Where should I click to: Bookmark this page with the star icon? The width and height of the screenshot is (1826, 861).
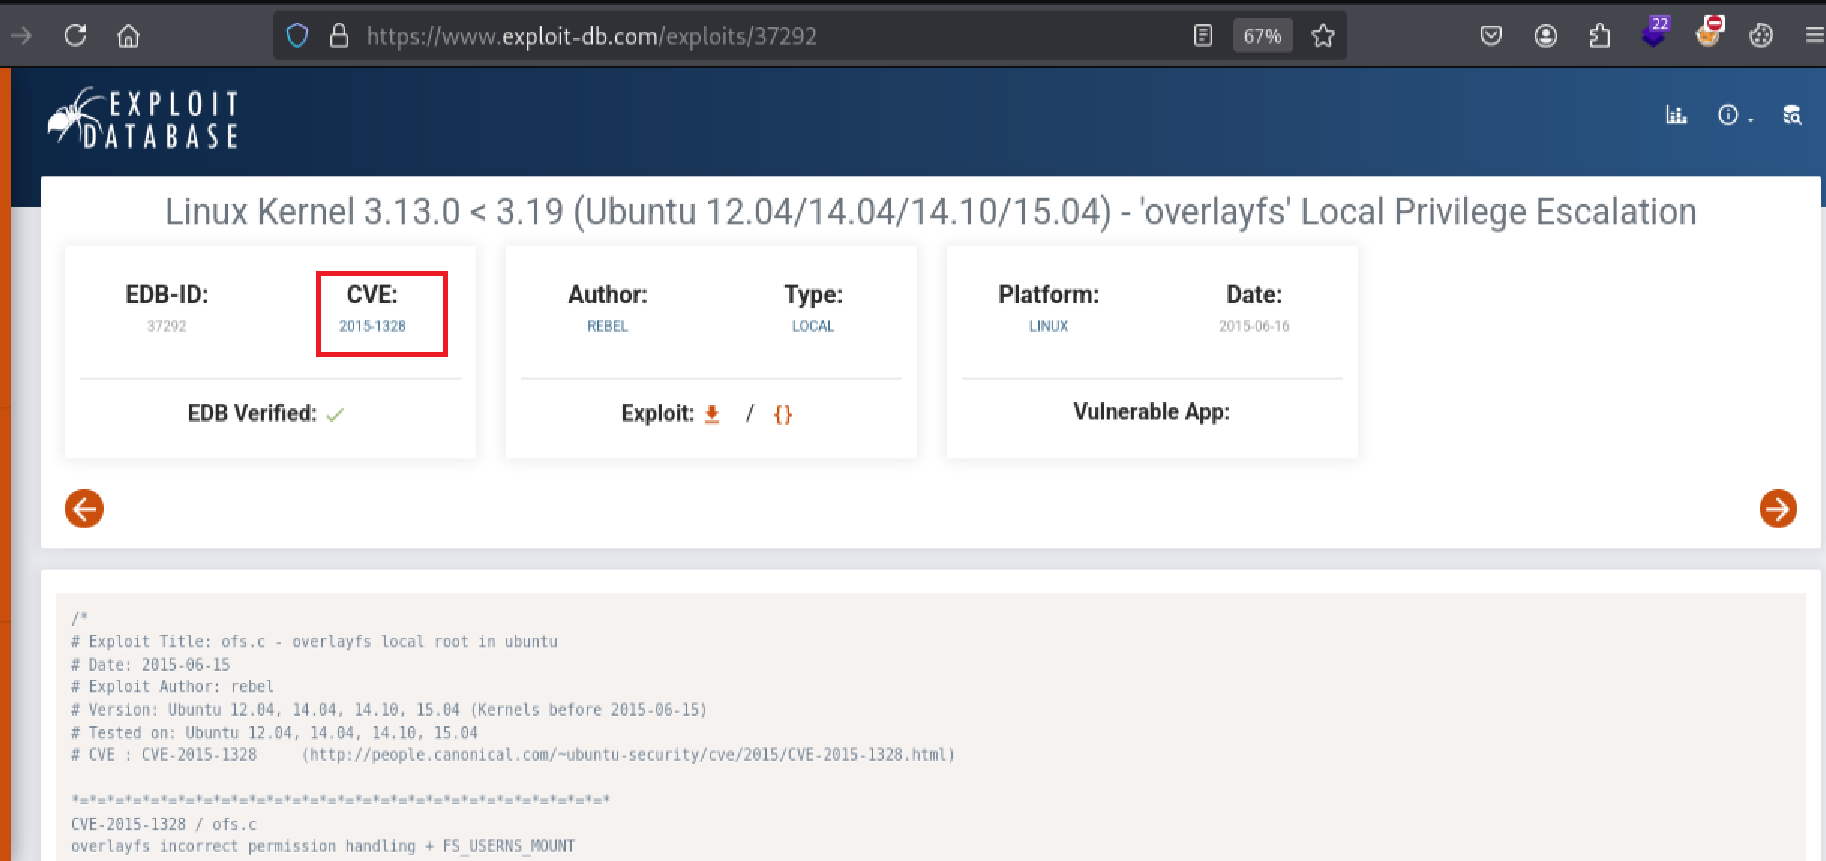[x=1323, y=36]
